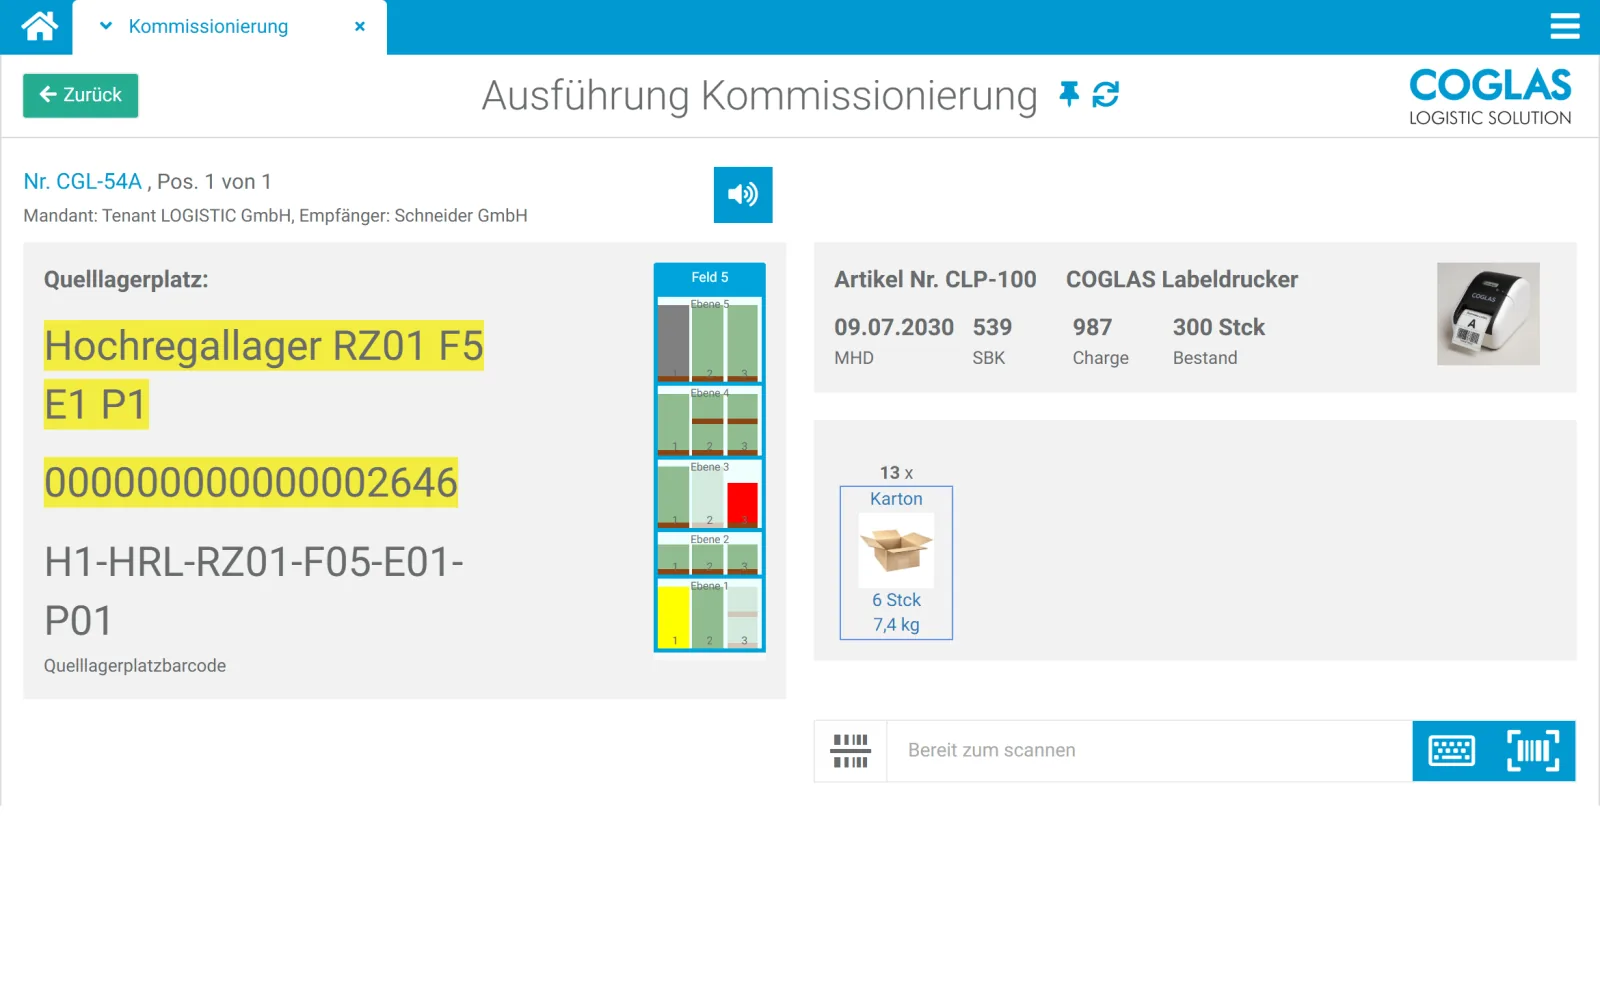Close the Kommissionierung tab
Screen dimensions: 1600x1000
click(360, 26)
